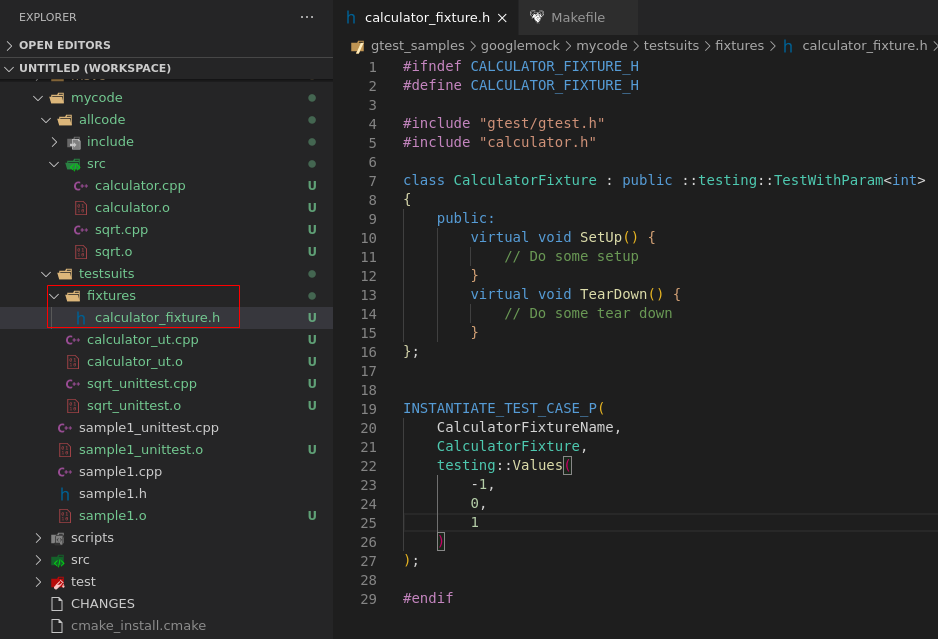This screenshot has width=938, height=639.
Task: Open calculator.cpp in the explorer
Action: pyautogui.click(x=140, y=186)
